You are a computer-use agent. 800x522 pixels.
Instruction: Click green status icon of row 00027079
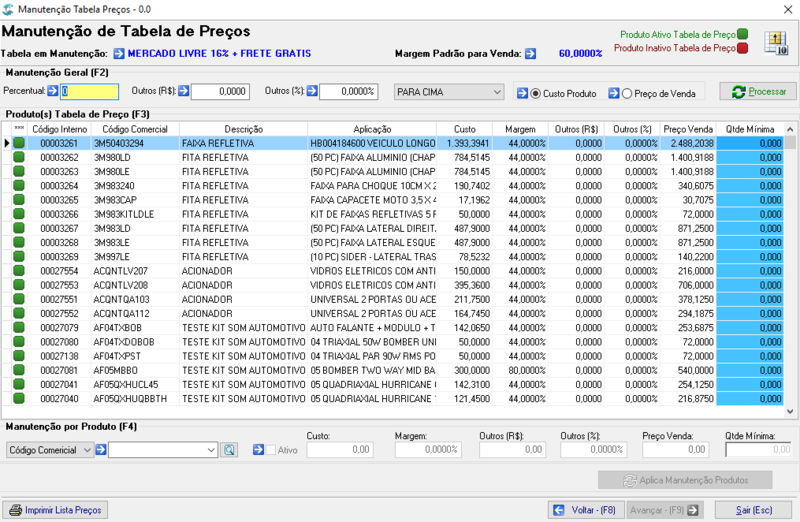coord(19,327)
